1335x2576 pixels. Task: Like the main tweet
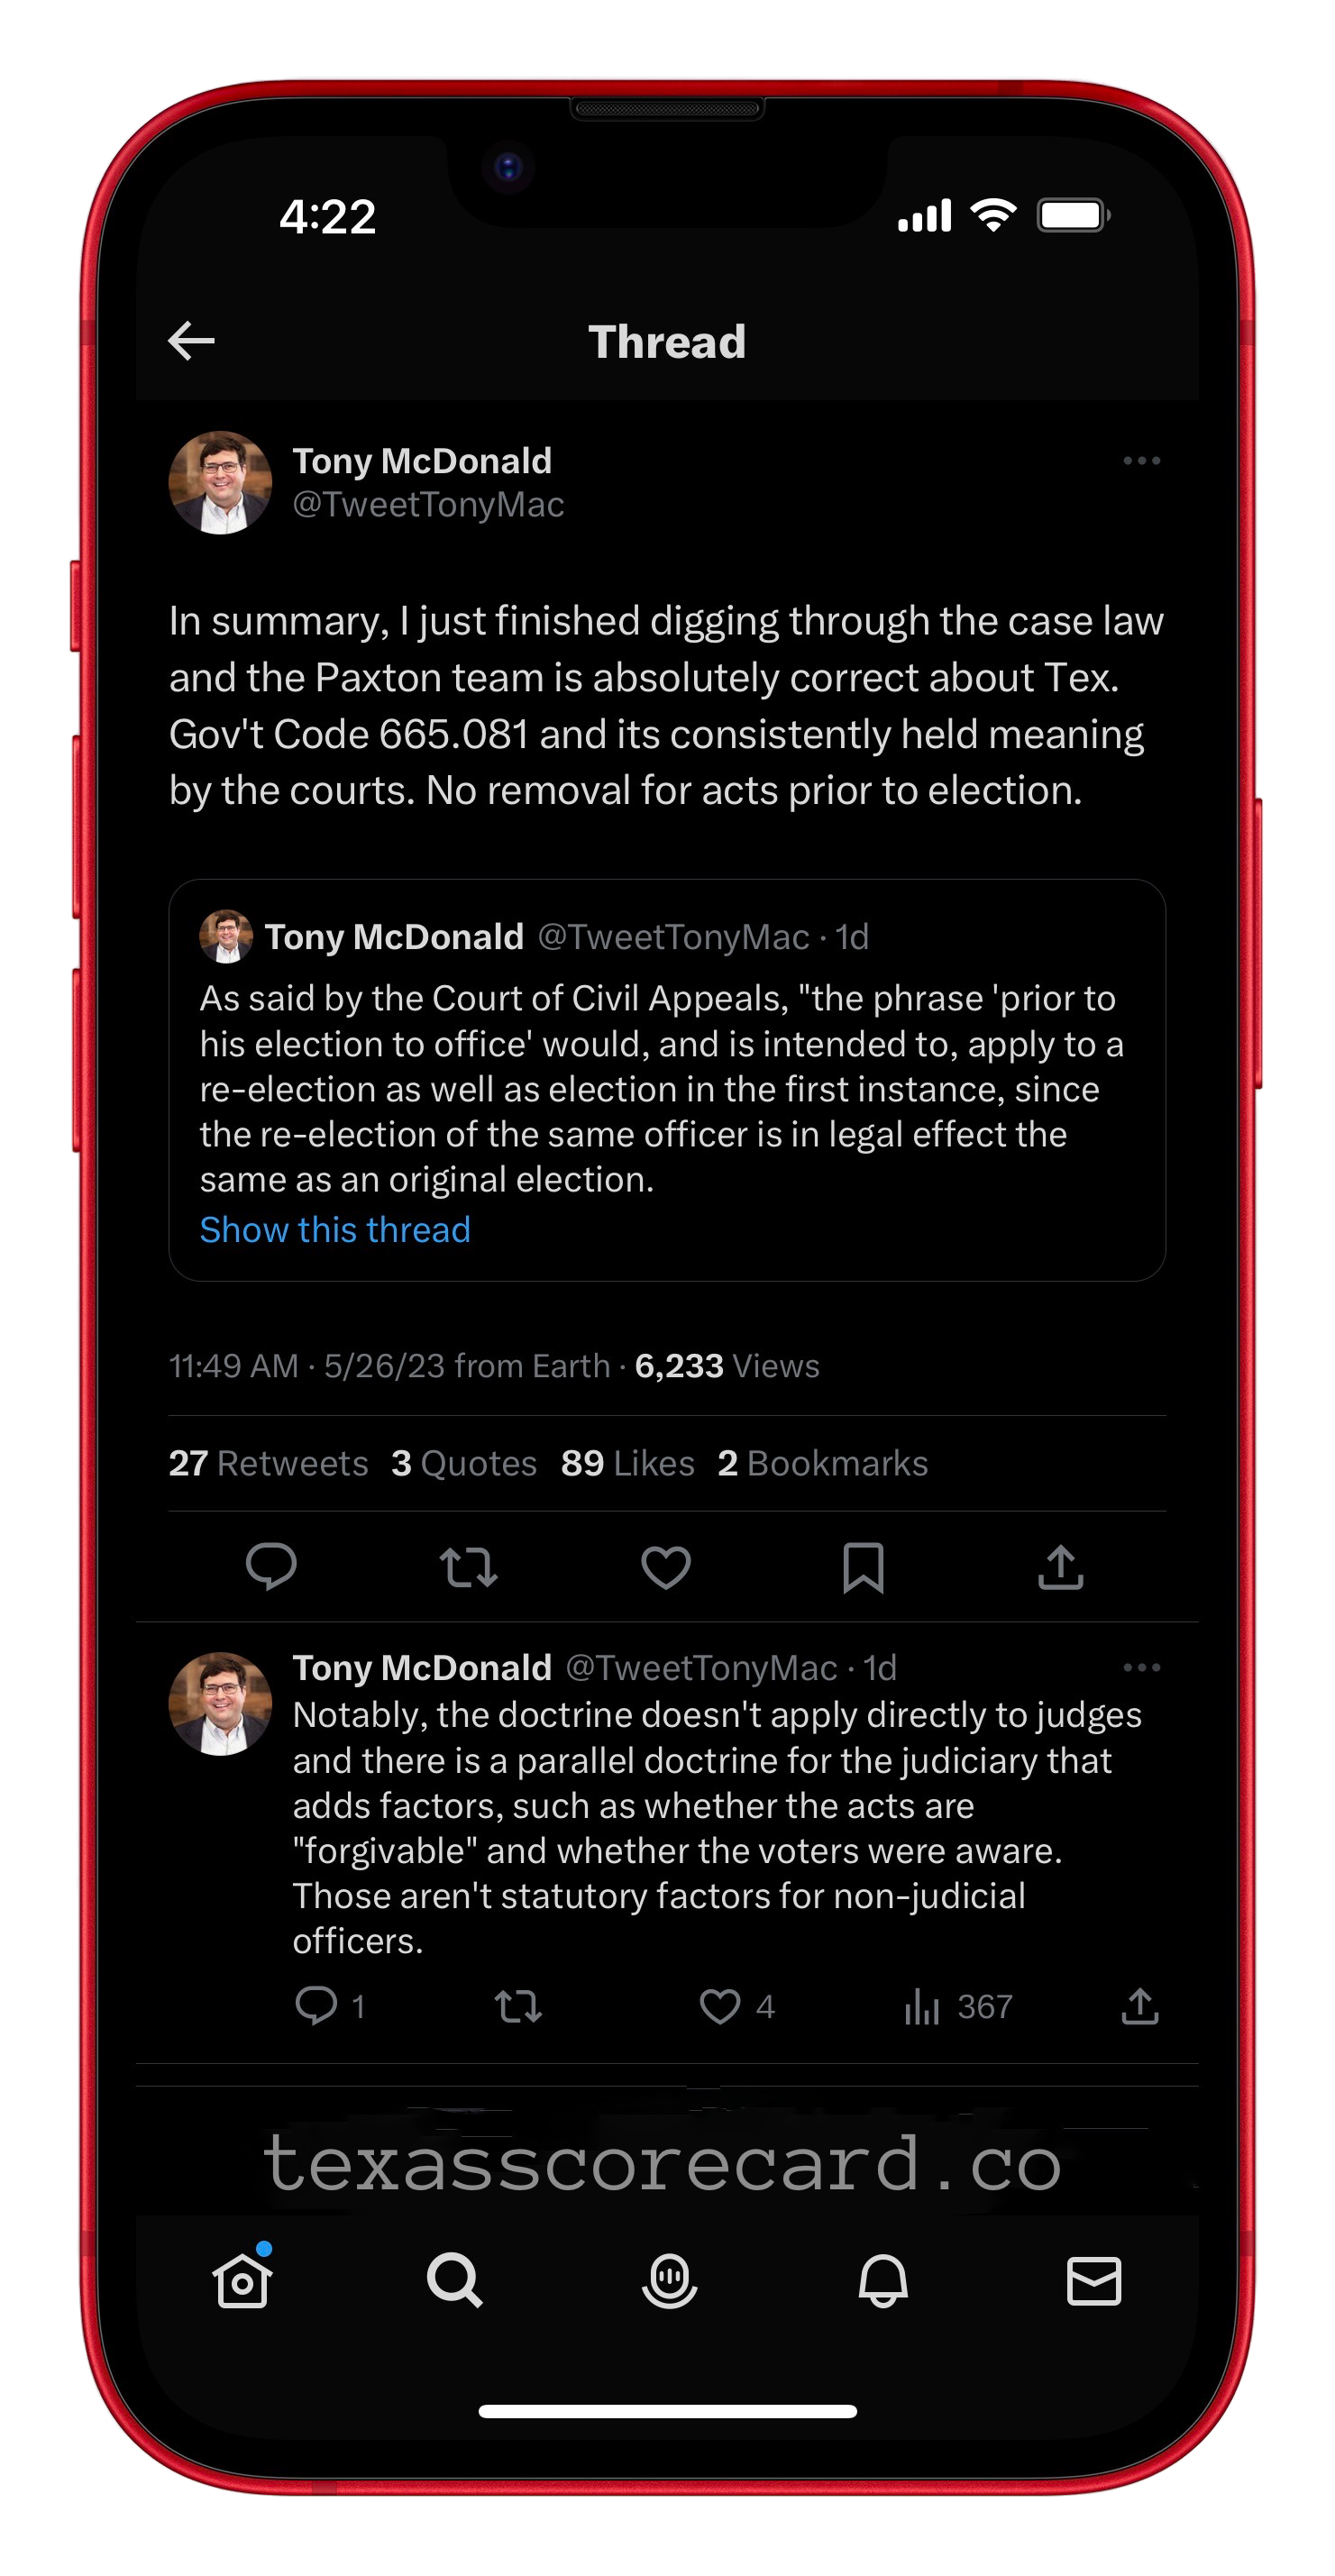(666, 1566)
